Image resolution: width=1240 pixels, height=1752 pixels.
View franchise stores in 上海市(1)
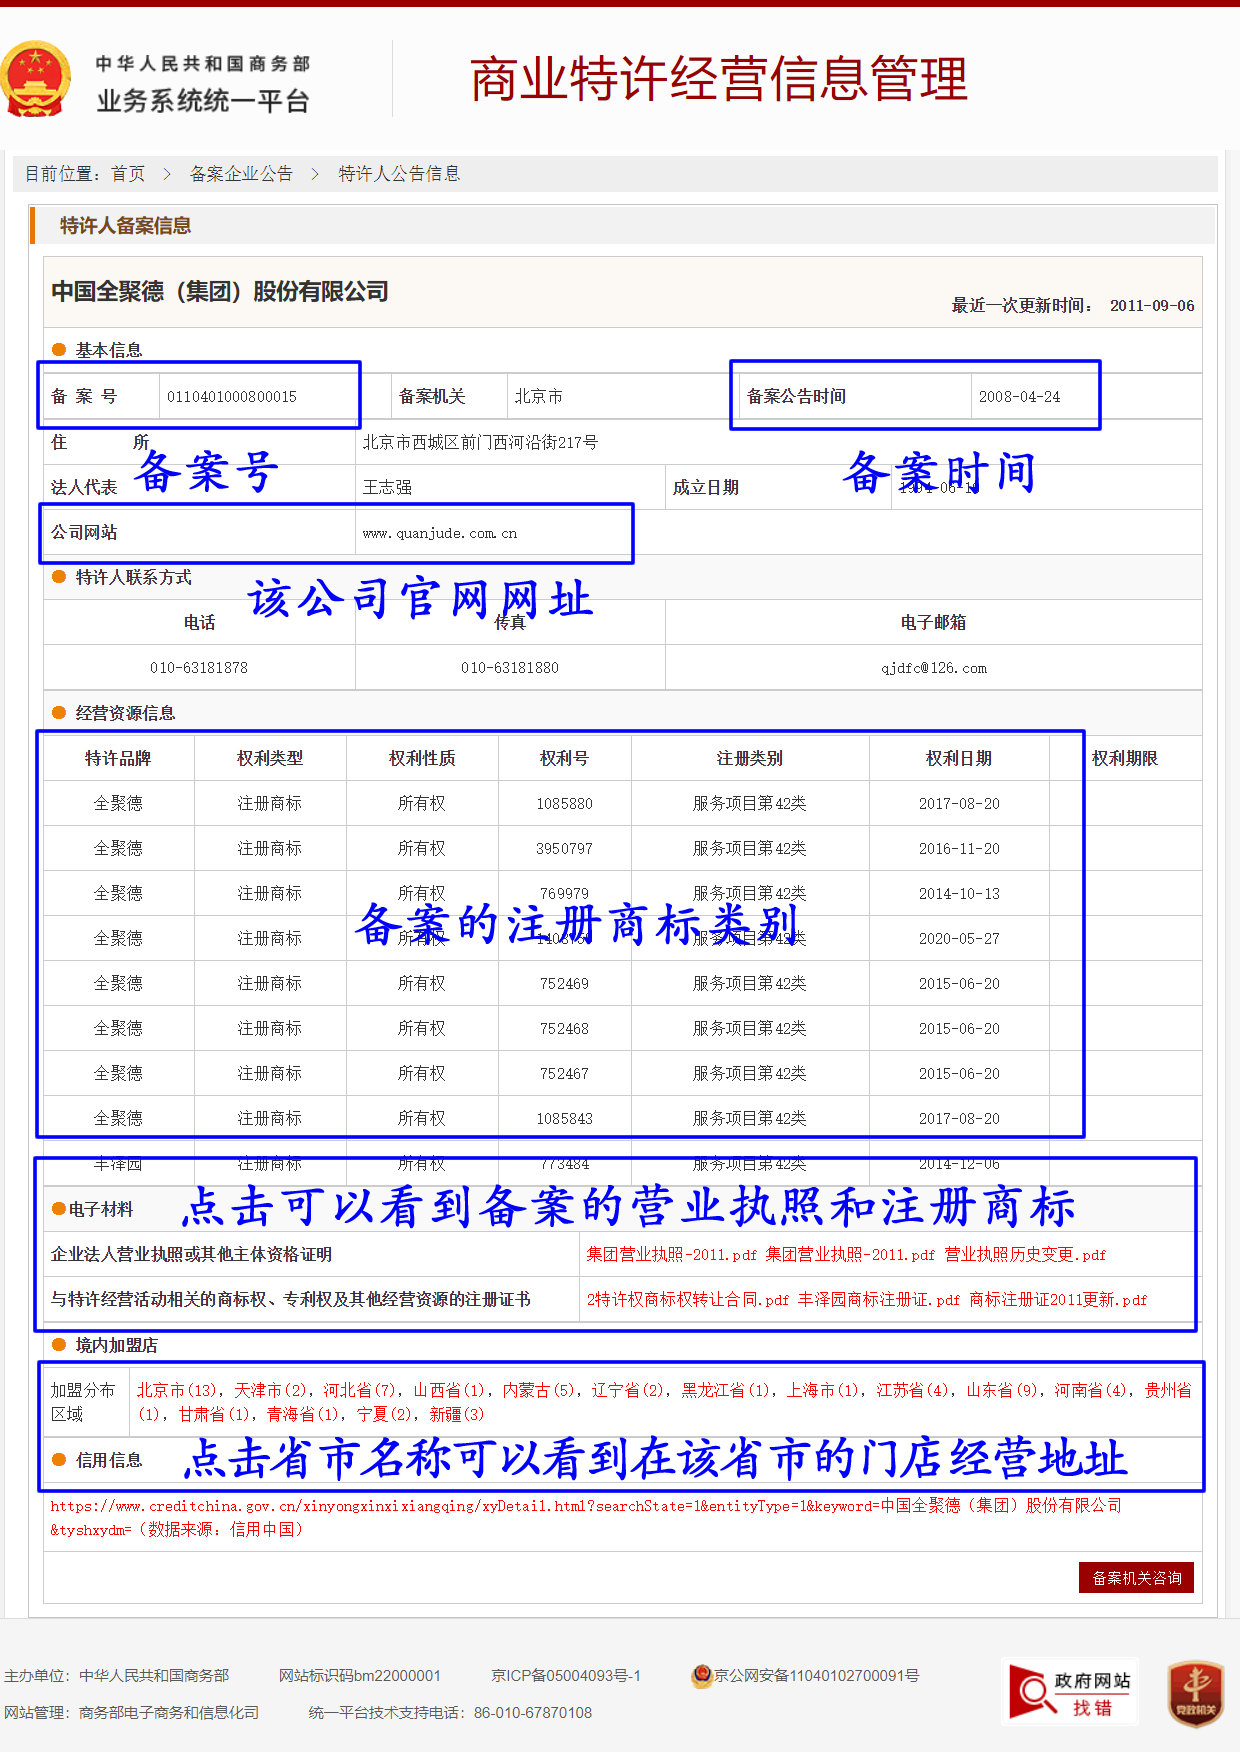tap(822, 1390)
